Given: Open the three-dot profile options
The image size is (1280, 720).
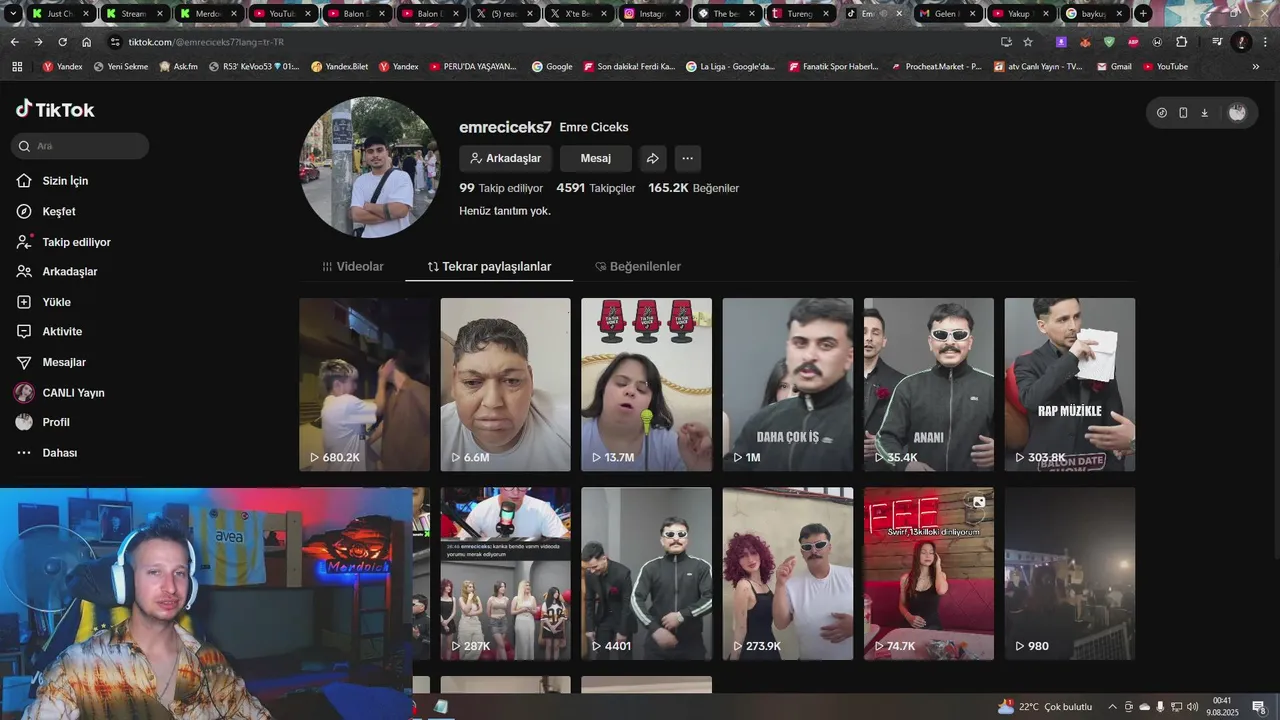Looking at the screenshot, I should point(687,158).
